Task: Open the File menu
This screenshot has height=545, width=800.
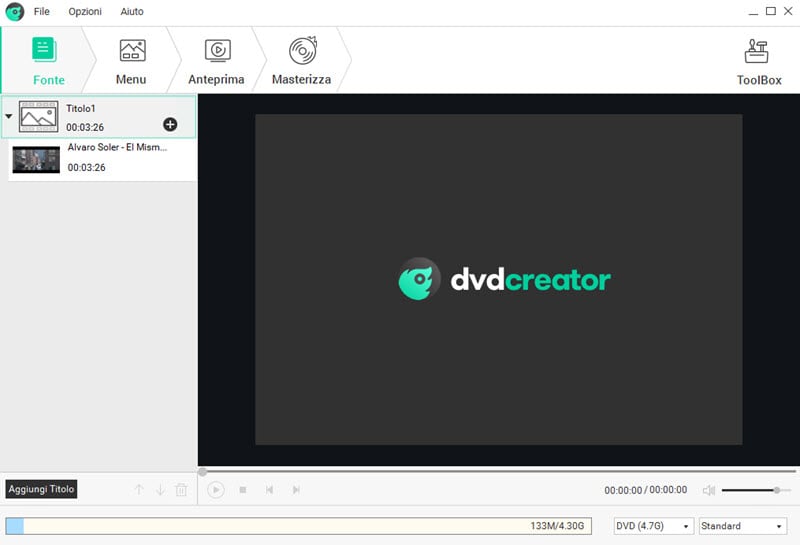Action: (x=41, y=11)
